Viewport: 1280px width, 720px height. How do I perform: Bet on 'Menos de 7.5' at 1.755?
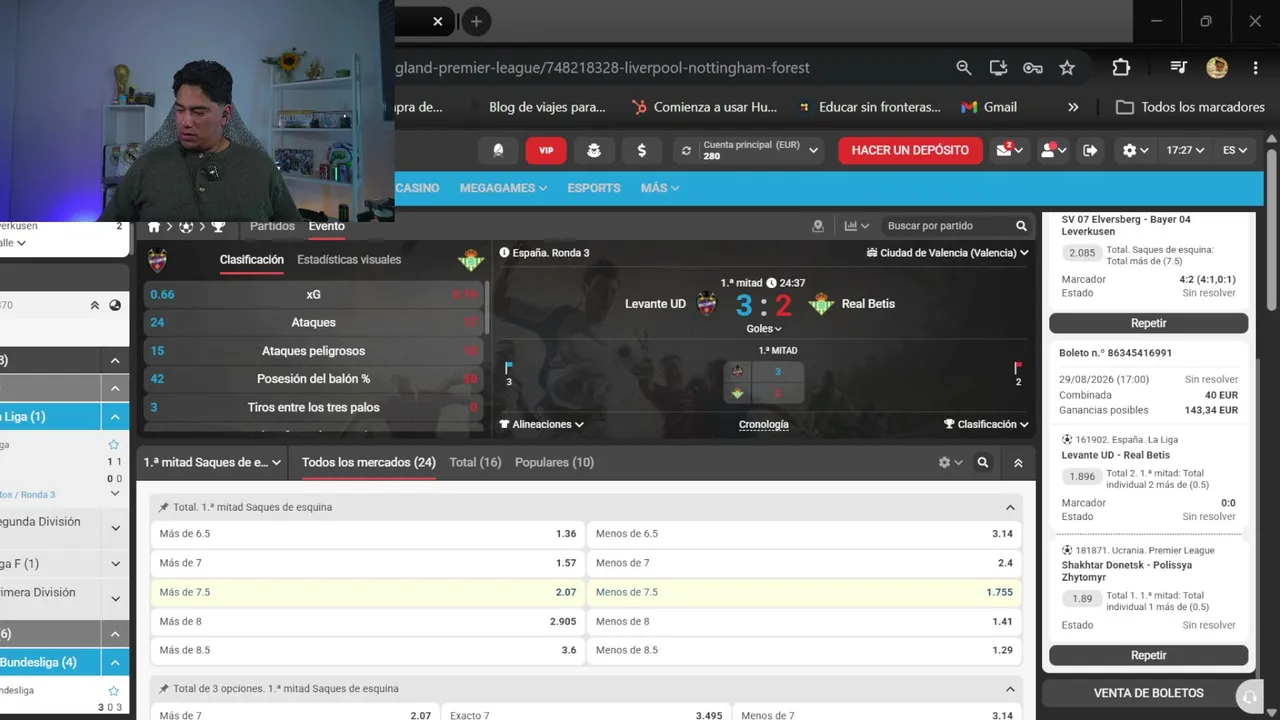point(804,592)
